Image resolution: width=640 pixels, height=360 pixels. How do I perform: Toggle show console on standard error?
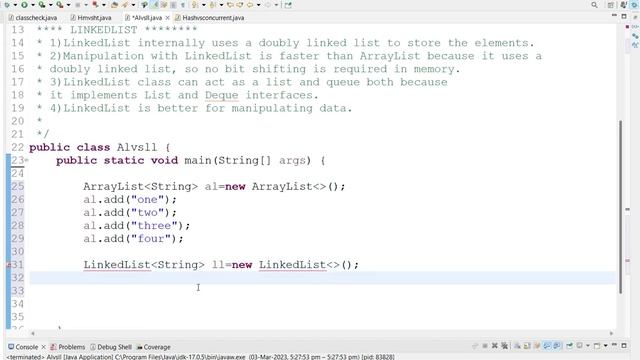tap(557, 346)
